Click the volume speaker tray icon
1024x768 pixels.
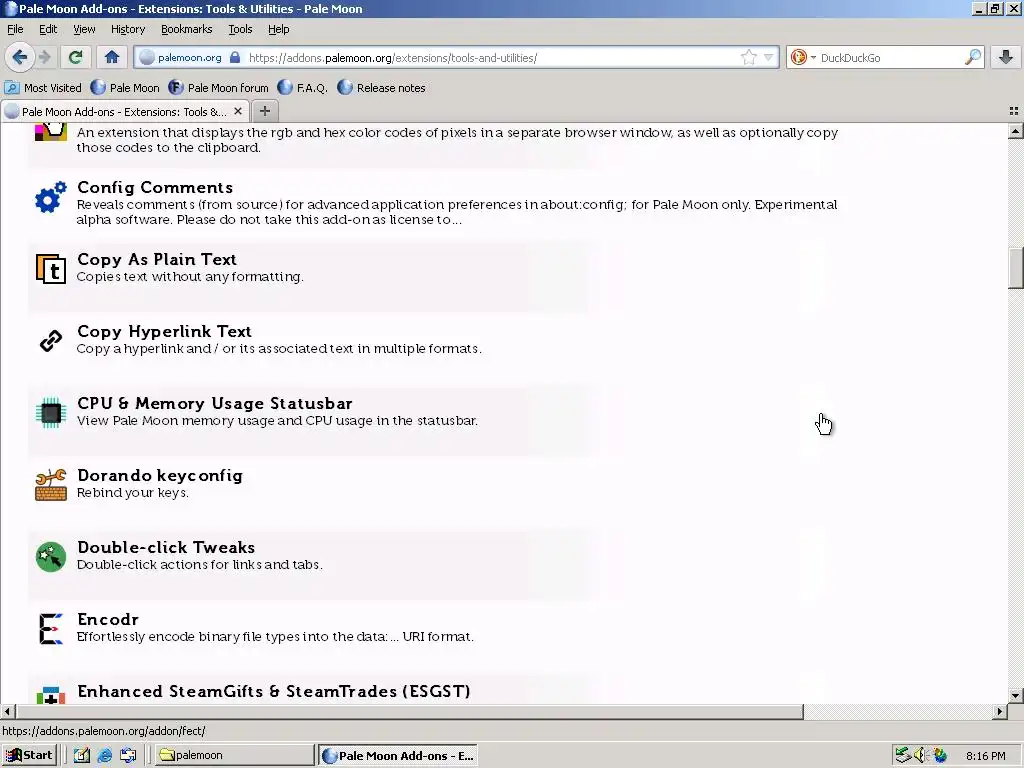920,755
